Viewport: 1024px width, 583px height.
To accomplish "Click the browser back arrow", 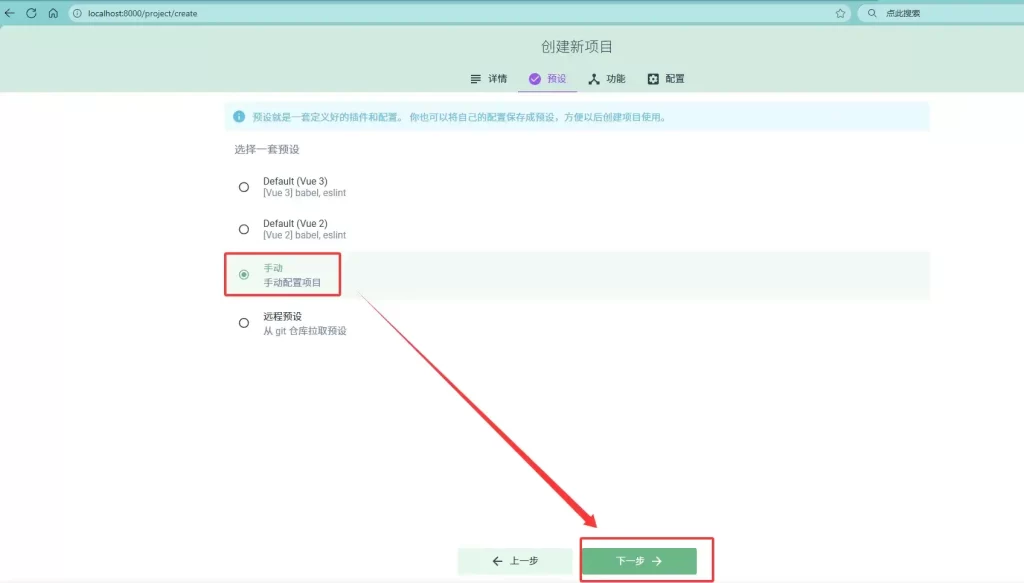I will 10,13.
